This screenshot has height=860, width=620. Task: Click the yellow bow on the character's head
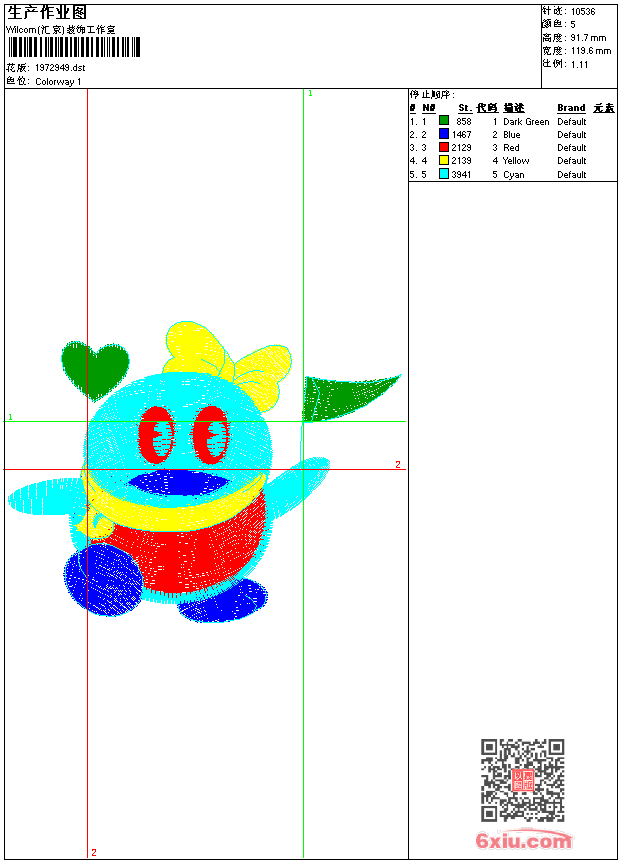pyautogui.click(x=227, y=365)
